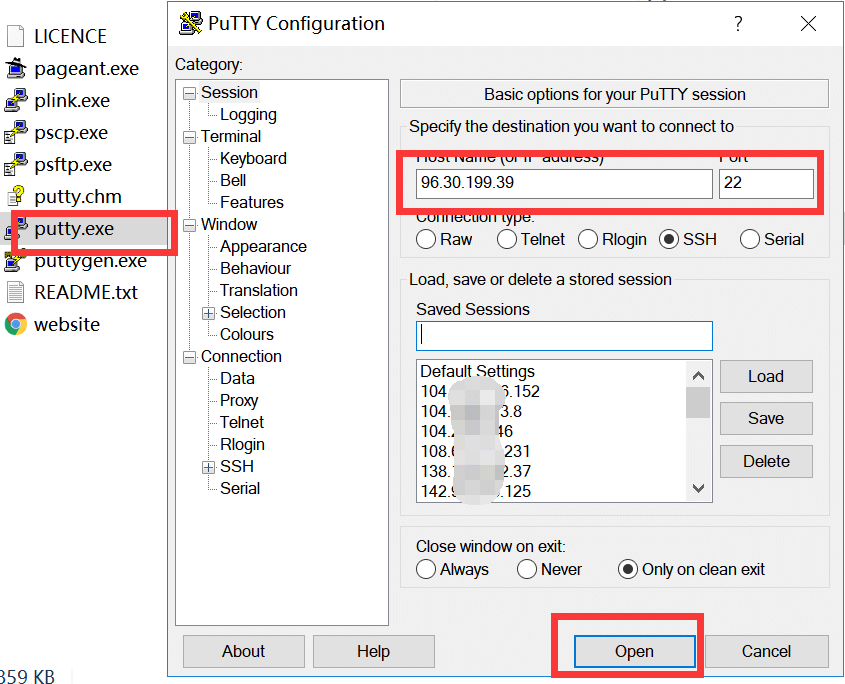Image resolution: width=845 pixels, height=684 pixels.
Task: Click the puttygen.exe icon
Action: pyautogui.click(x=16, y=260)
